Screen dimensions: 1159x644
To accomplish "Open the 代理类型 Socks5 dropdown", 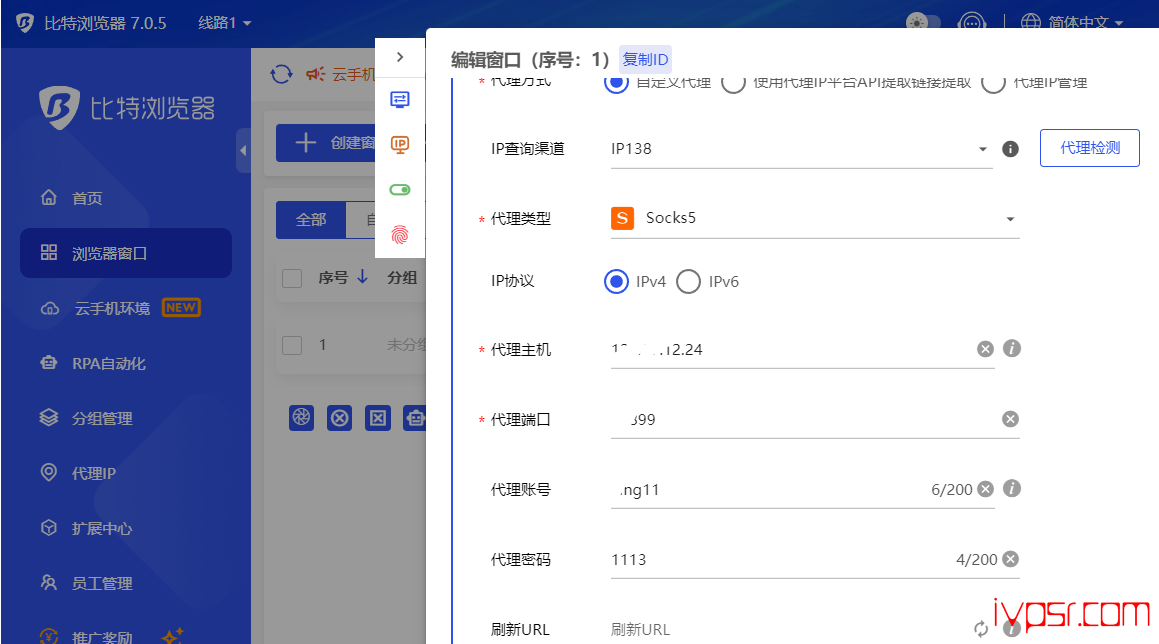I will tap(815, 218).
